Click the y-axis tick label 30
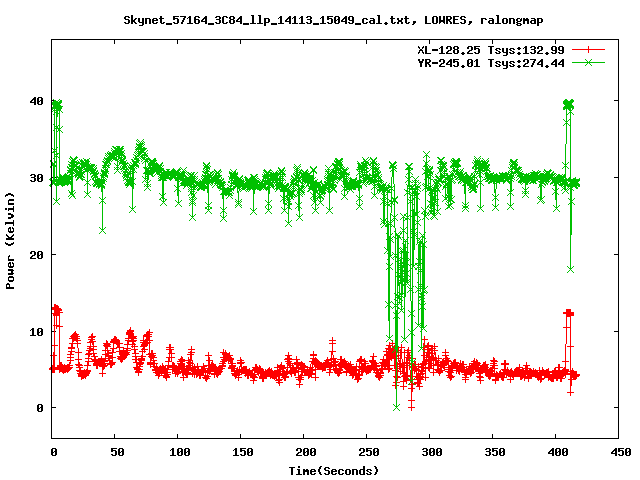The width and height of the screenshot is (640, 480). click(x=37, y=178)
